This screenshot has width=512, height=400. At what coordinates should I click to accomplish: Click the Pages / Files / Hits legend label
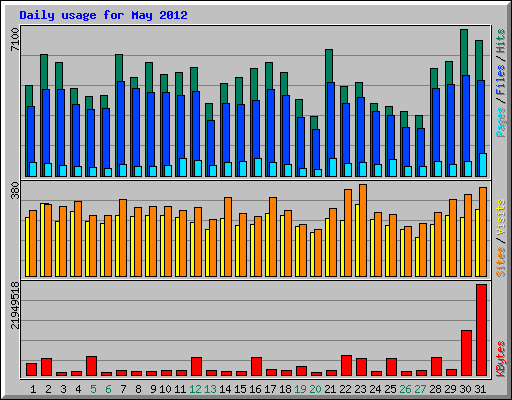coord(500,83)
